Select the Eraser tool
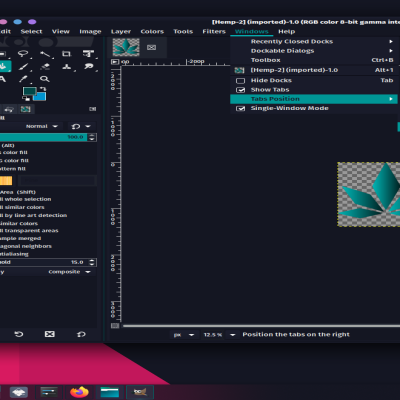The height and width of the screenshot is (400, 400). [45, 66]
